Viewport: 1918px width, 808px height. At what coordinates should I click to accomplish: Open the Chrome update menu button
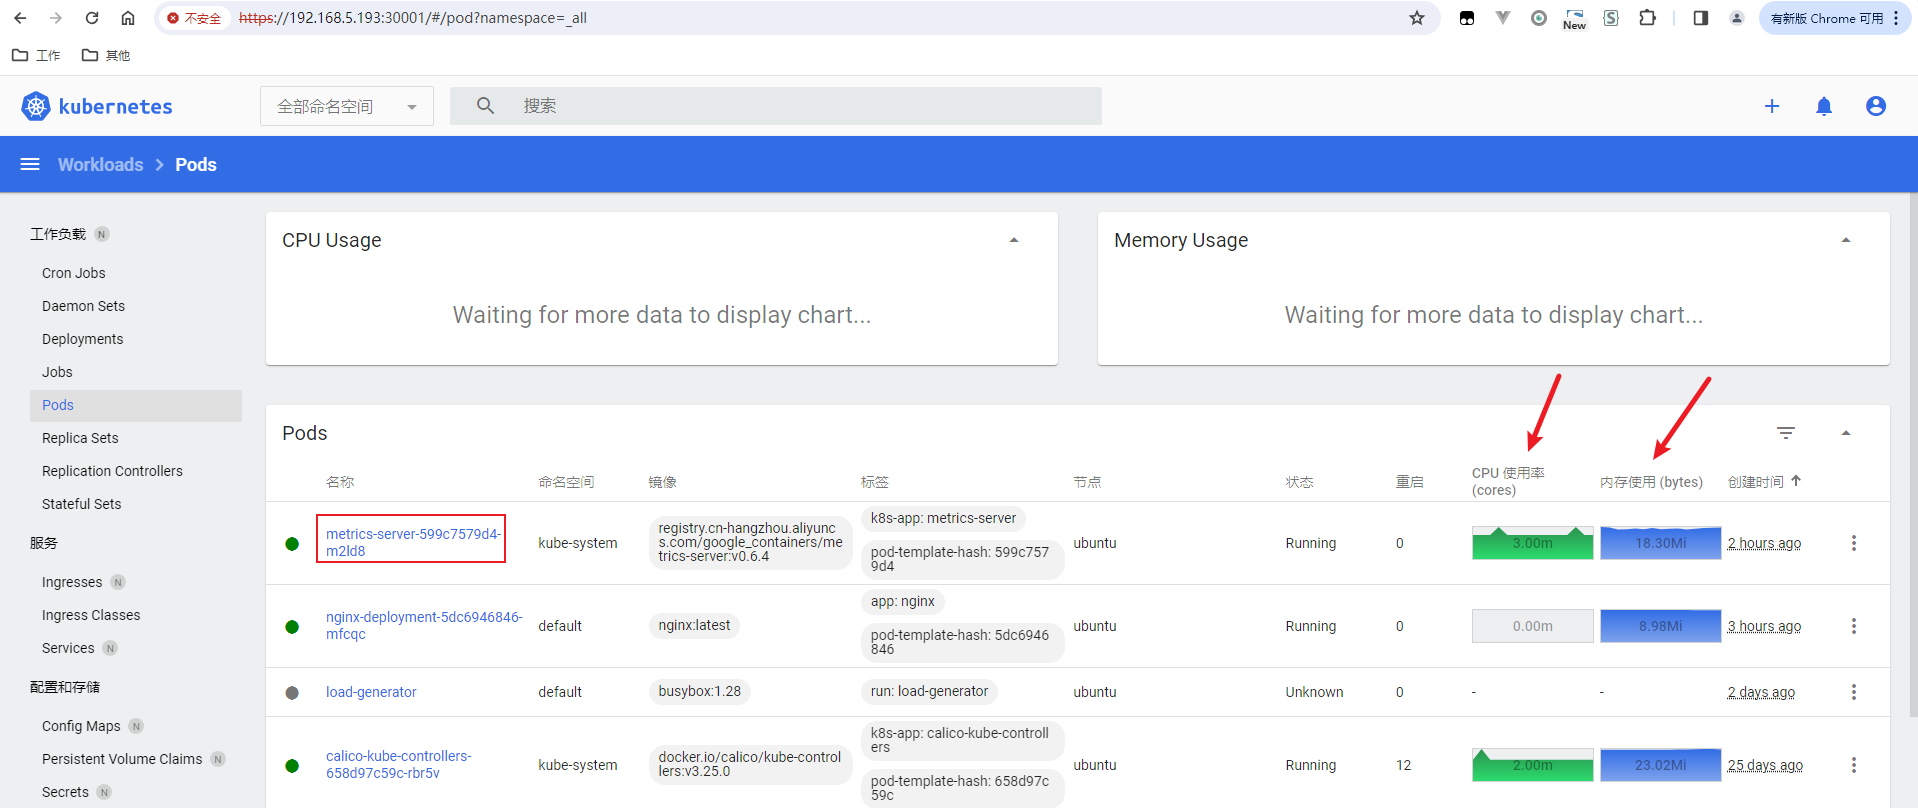coord(1835,18)
